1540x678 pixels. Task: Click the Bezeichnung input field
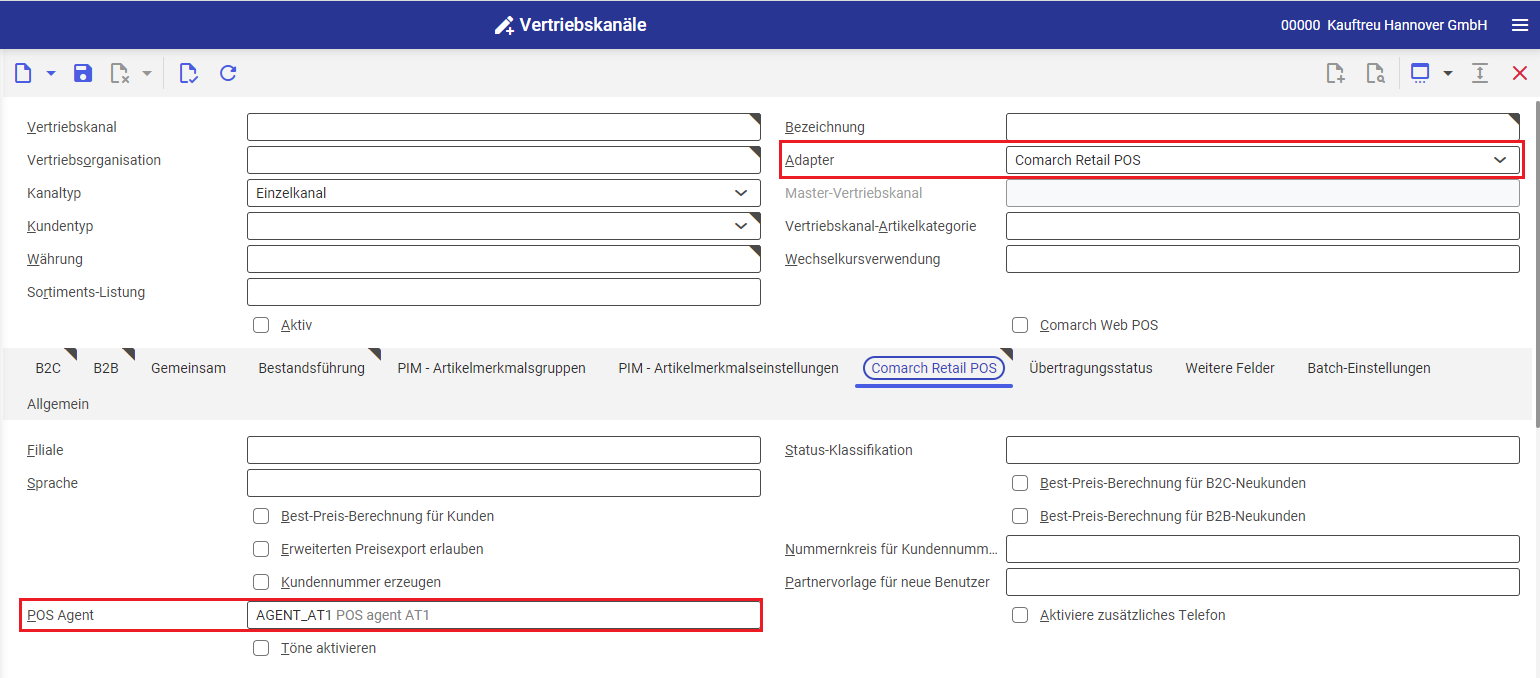[x=1263, y=127]
